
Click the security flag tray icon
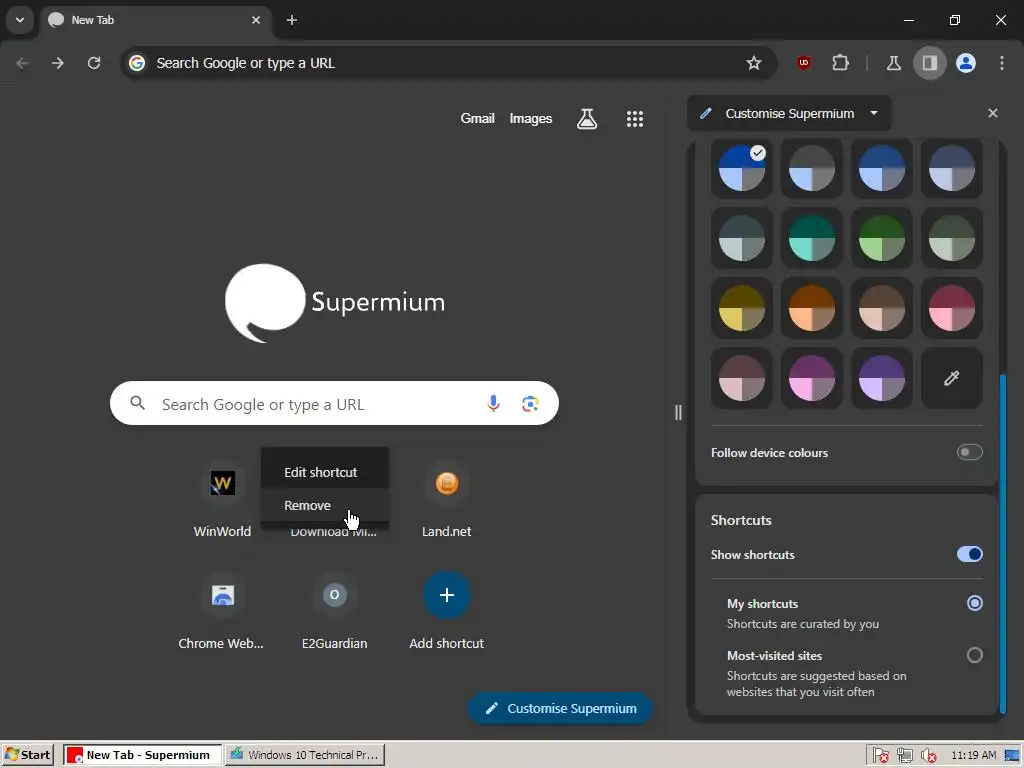point(880,755)
